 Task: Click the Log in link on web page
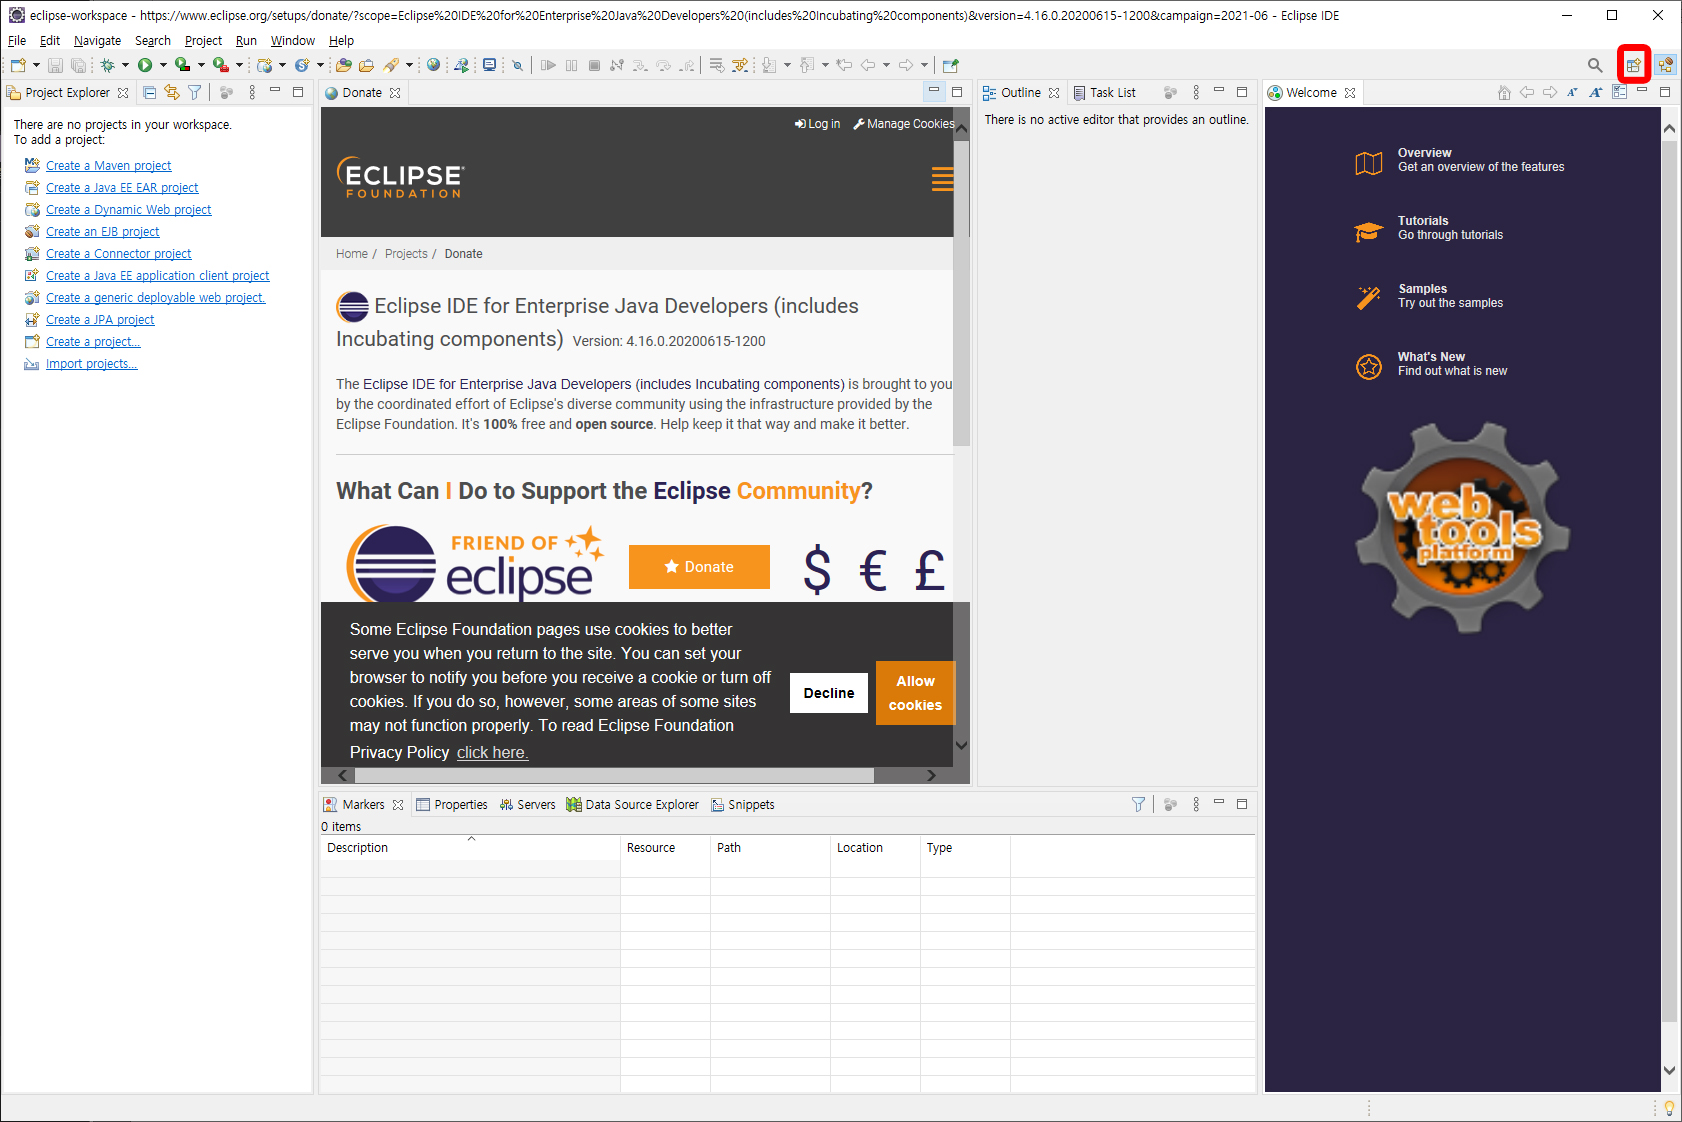(817, 124)
